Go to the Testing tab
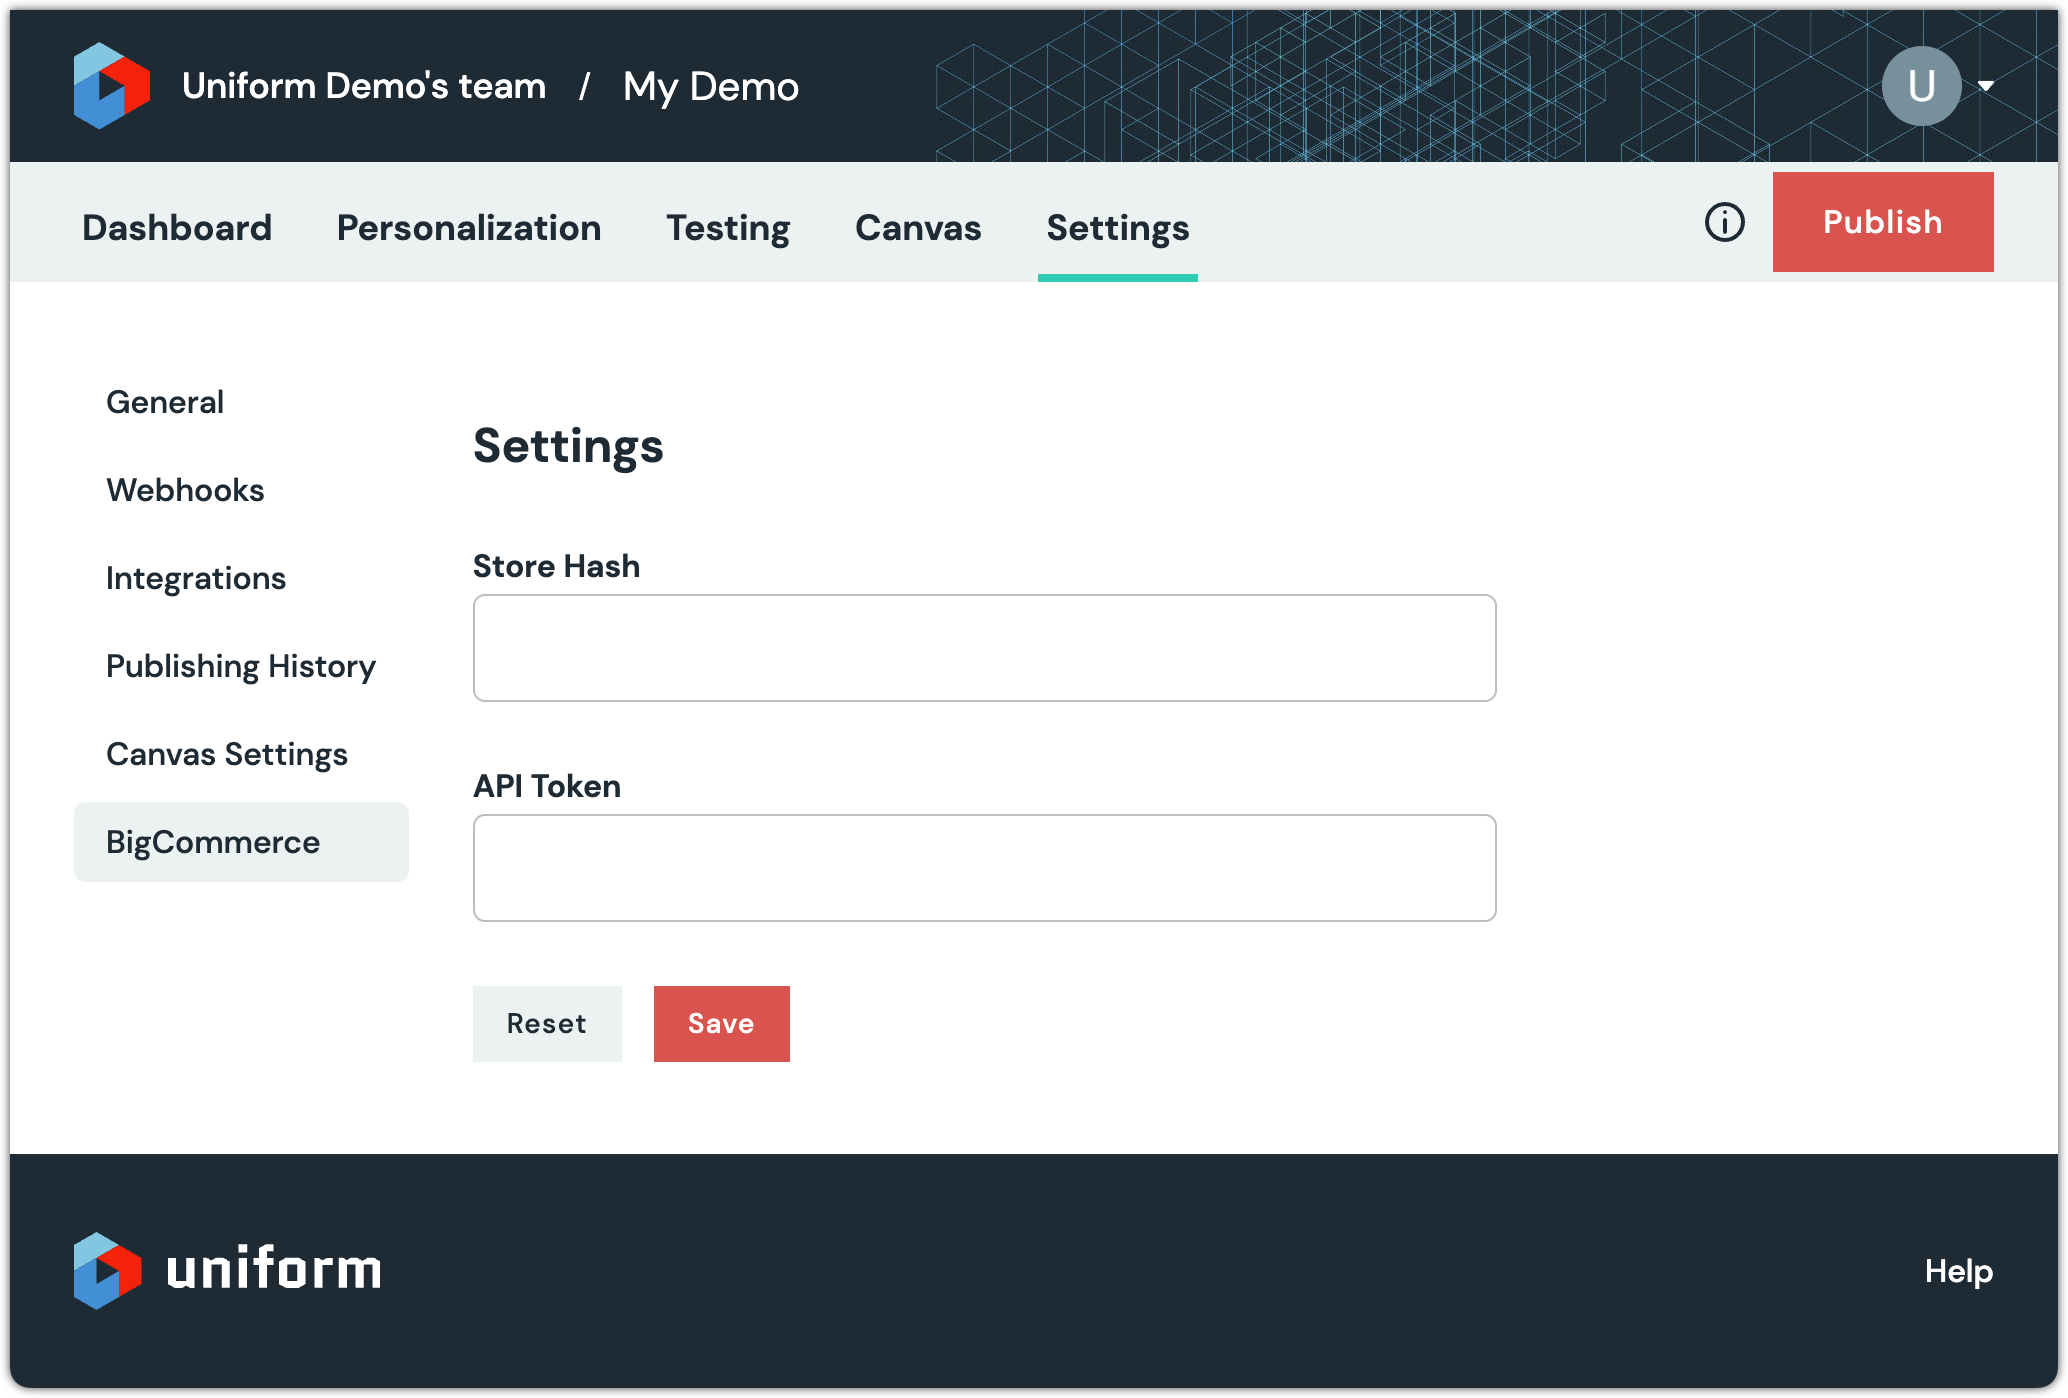 coord(728,228)
